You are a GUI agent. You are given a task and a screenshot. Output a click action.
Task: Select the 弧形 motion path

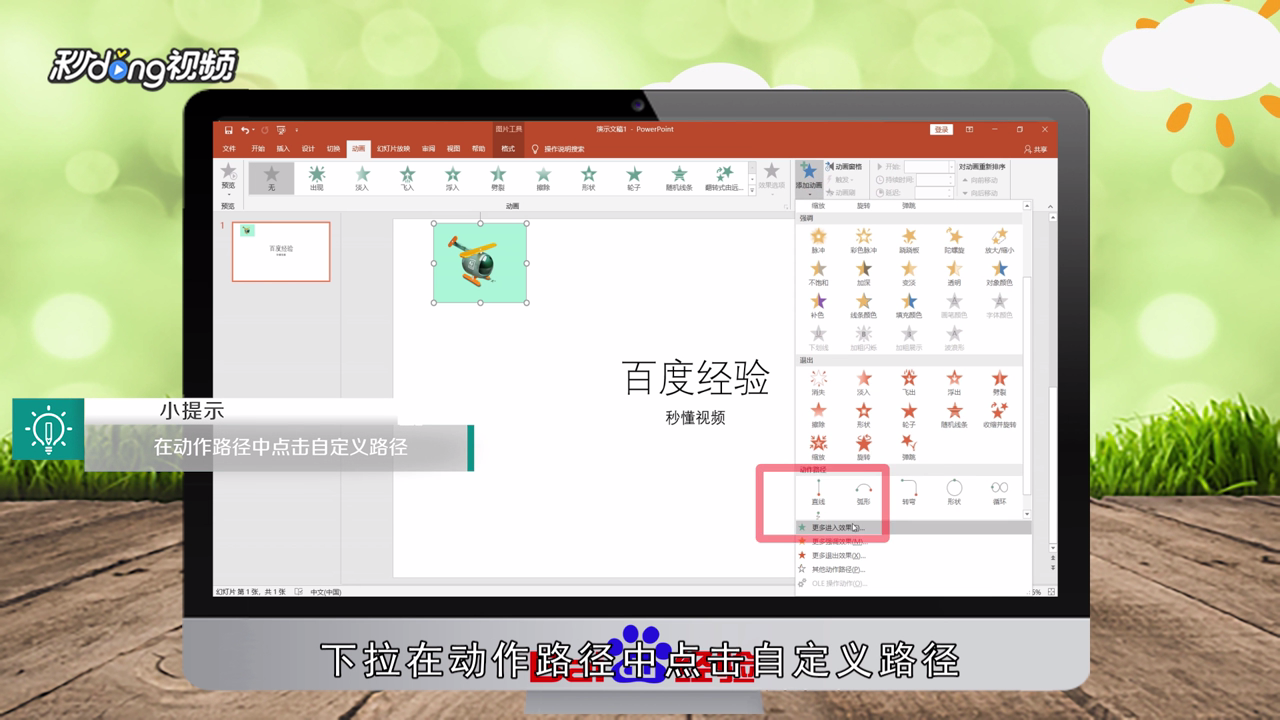pos(863,492)
